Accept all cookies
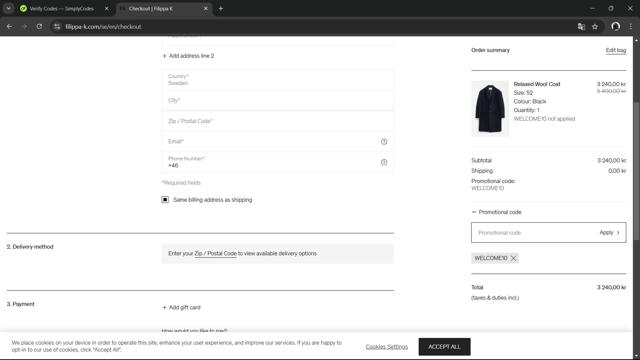640x360 pixels. click(x=444, y=347)
